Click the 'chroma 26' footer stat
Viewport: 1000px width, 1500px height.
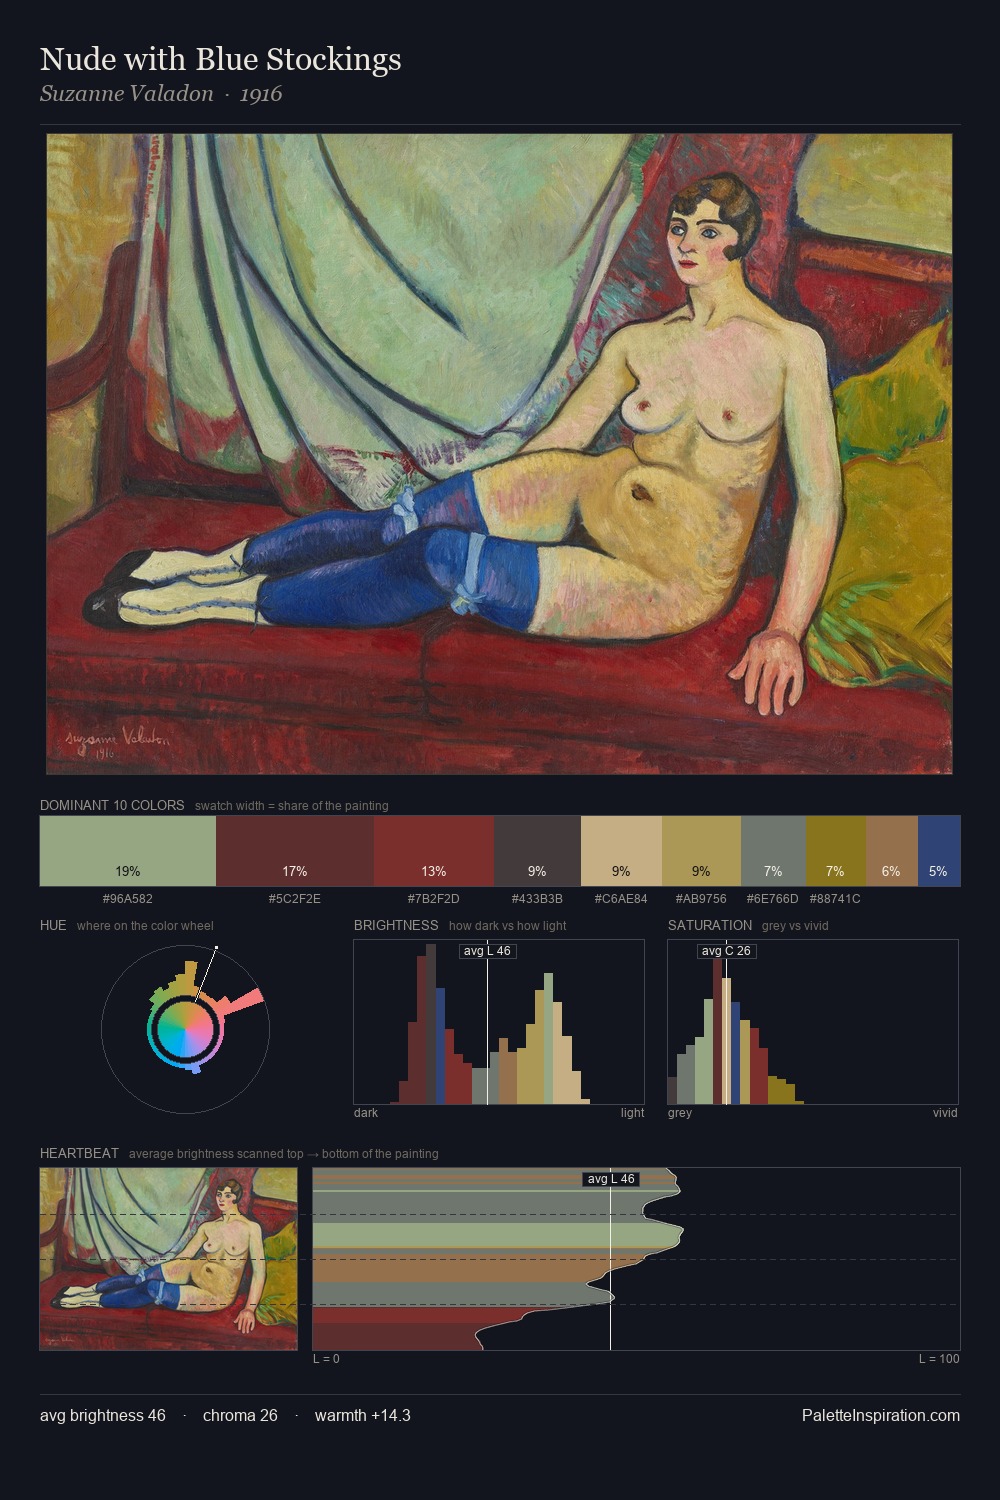coord(240,1416)
